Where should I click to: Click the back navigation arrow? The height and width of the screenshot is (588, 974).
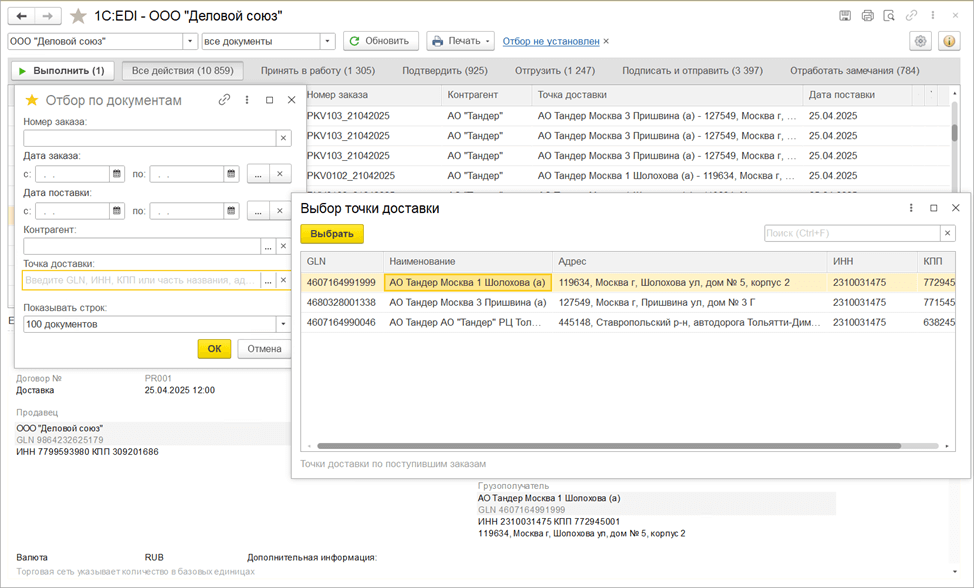22,16
